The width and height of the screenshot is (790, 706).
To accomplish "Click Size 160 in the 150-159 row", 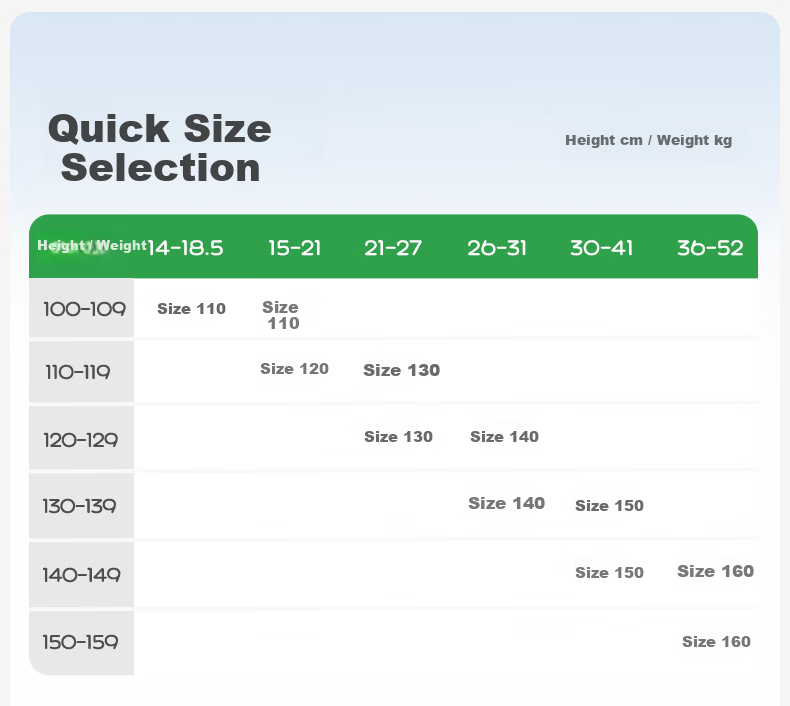I will (x=716, y=641).
